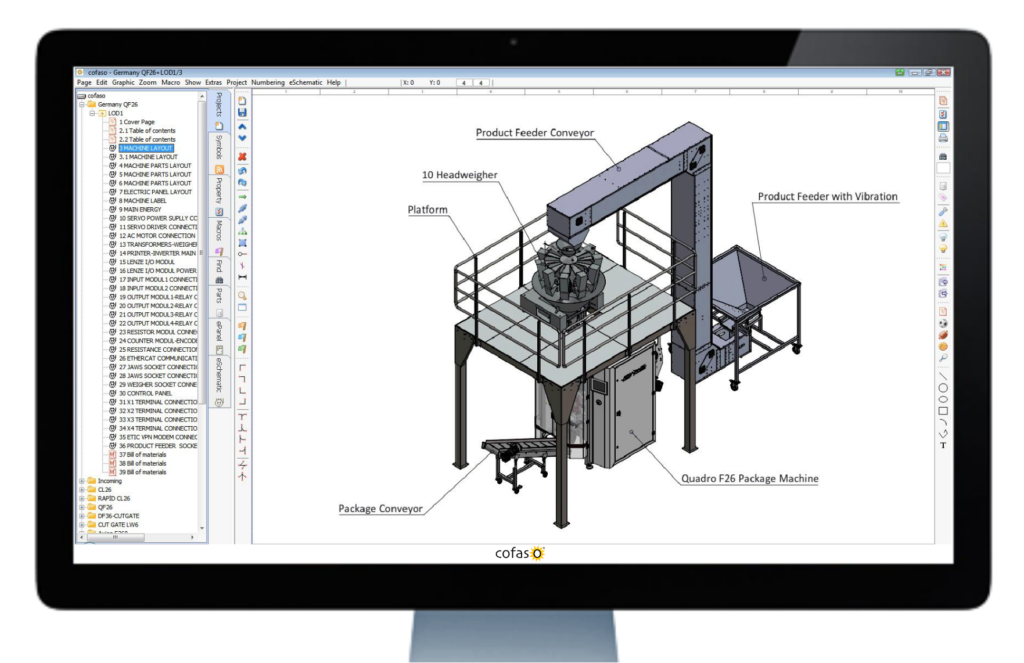This screenshot has height=663, width=1024.
Task: Select the circle drawing tool
Action: [943, 387]
